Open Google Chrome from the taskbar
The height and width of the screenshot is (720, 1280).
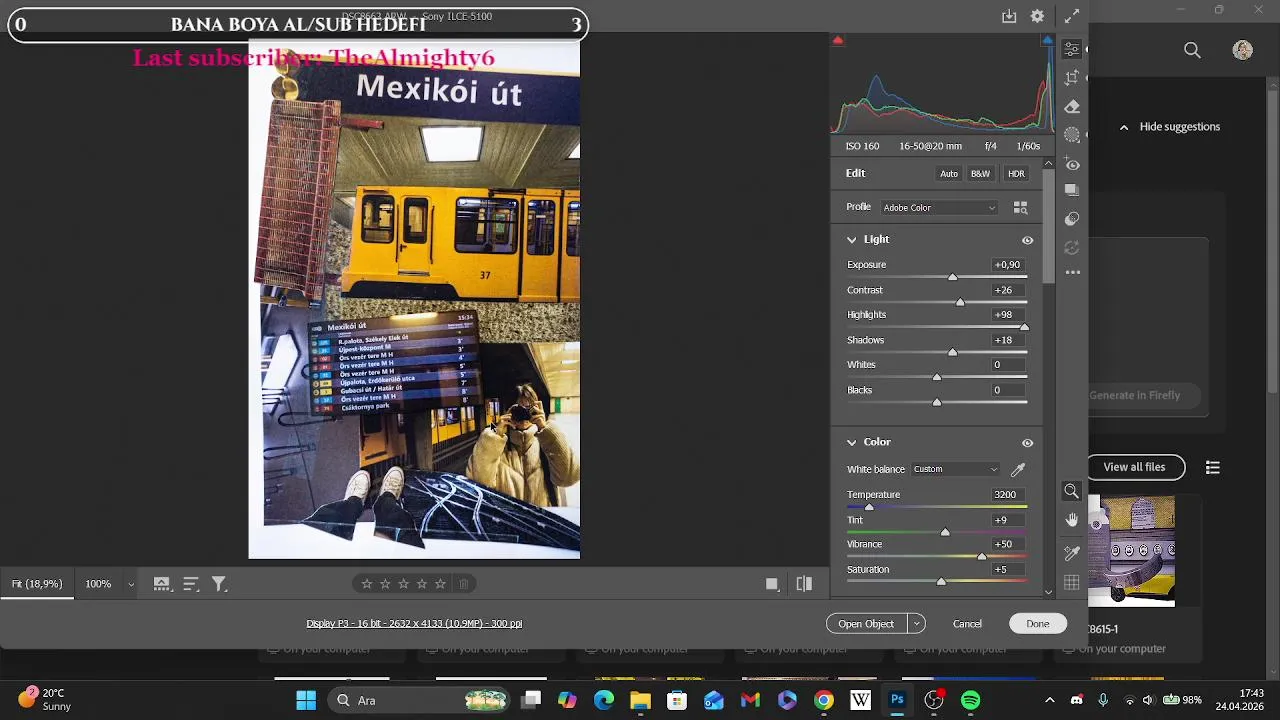click(823, 700)
